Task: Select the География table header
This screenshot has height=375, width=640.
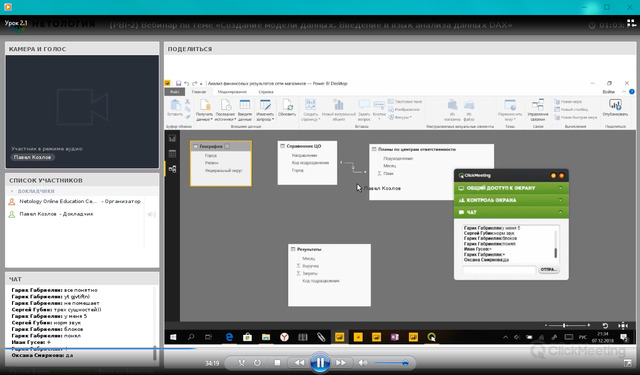Action: click(221, 146)
